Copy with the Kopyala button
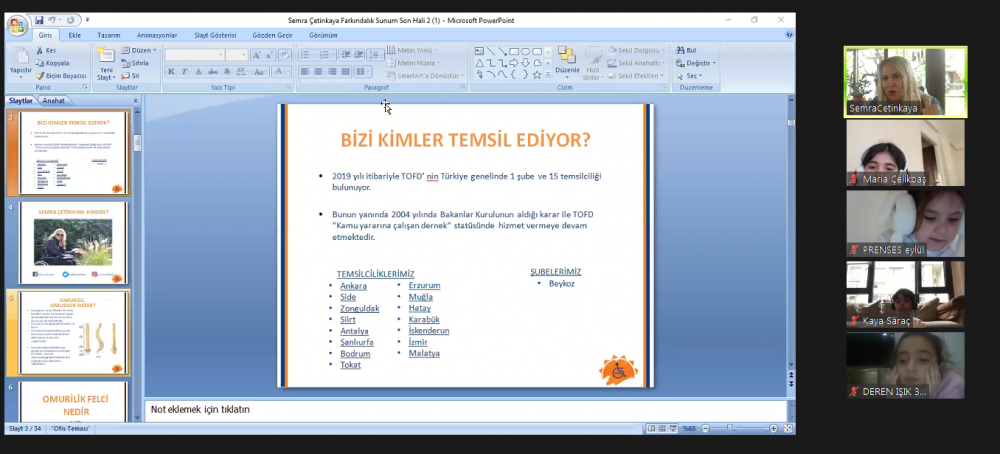The height and width of the screenshot is (454, 1000). click(x=52, y=63)
